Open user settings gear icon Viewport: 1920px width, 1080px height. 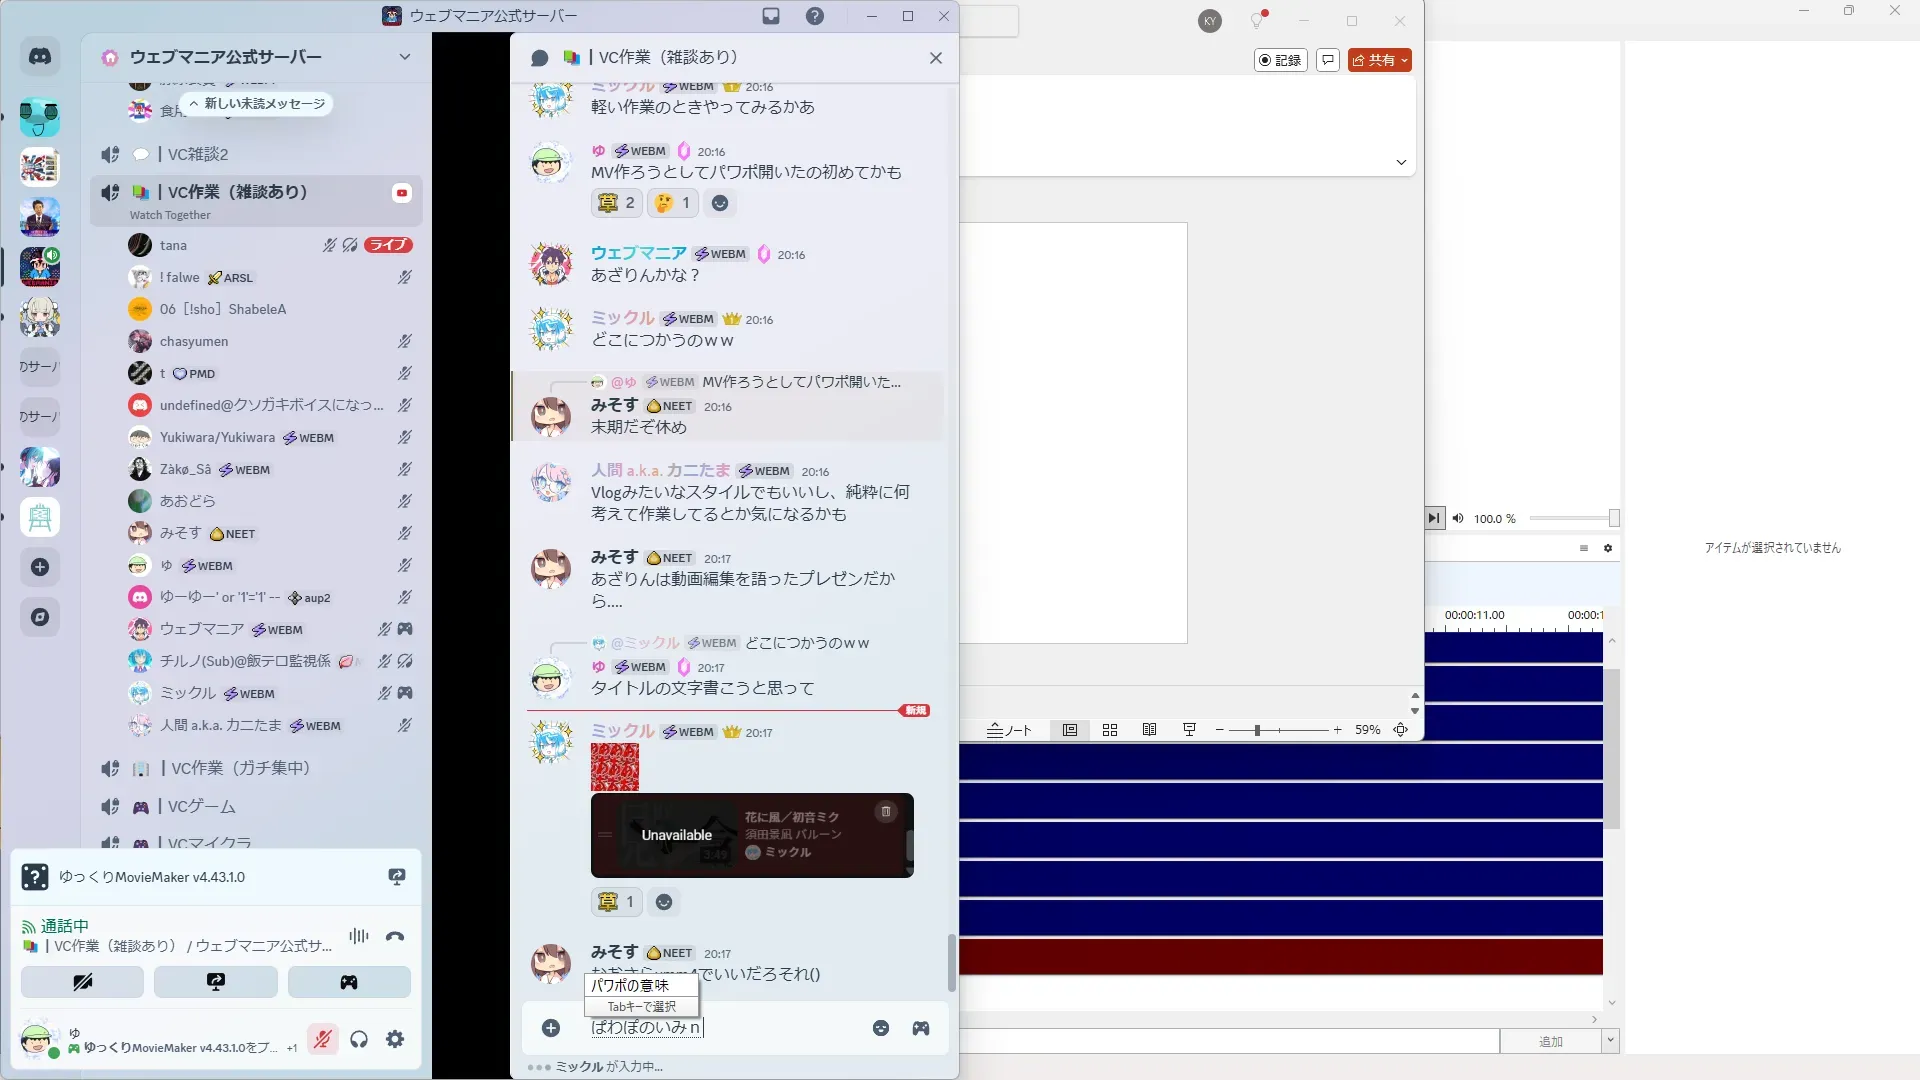tap(395, 1040)
